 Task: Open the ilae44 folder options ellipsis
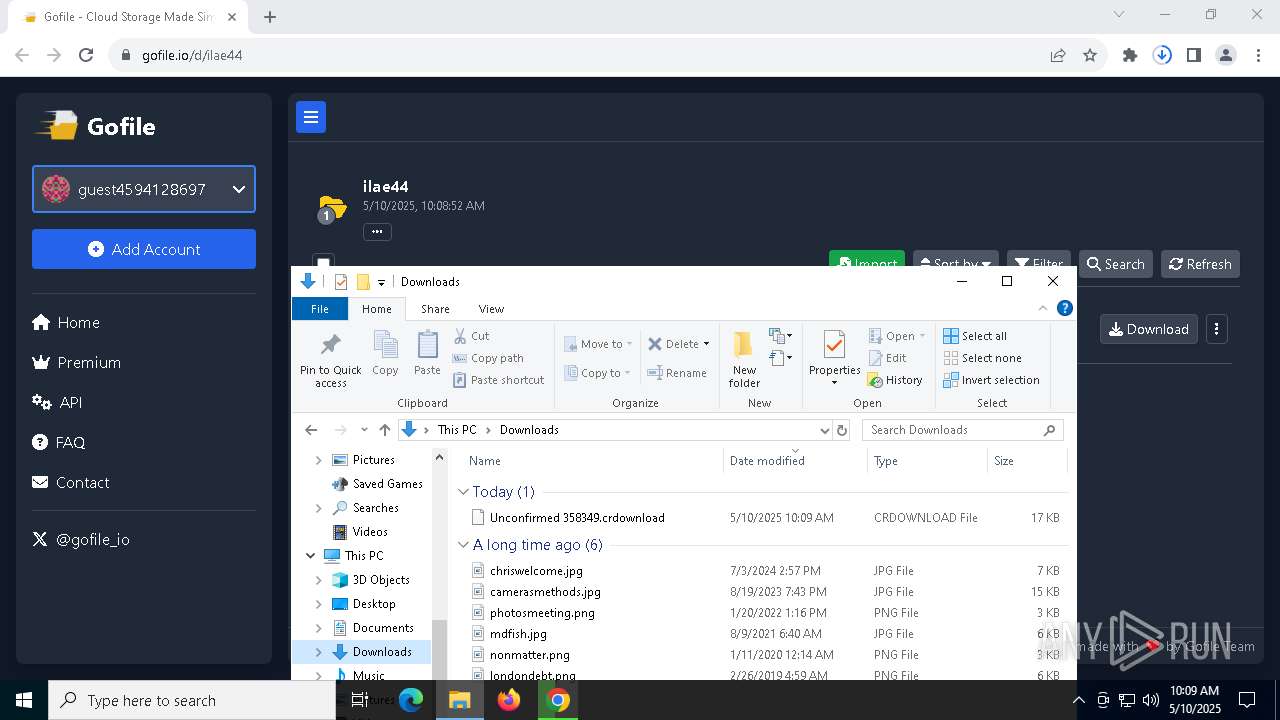coord(377,231)
